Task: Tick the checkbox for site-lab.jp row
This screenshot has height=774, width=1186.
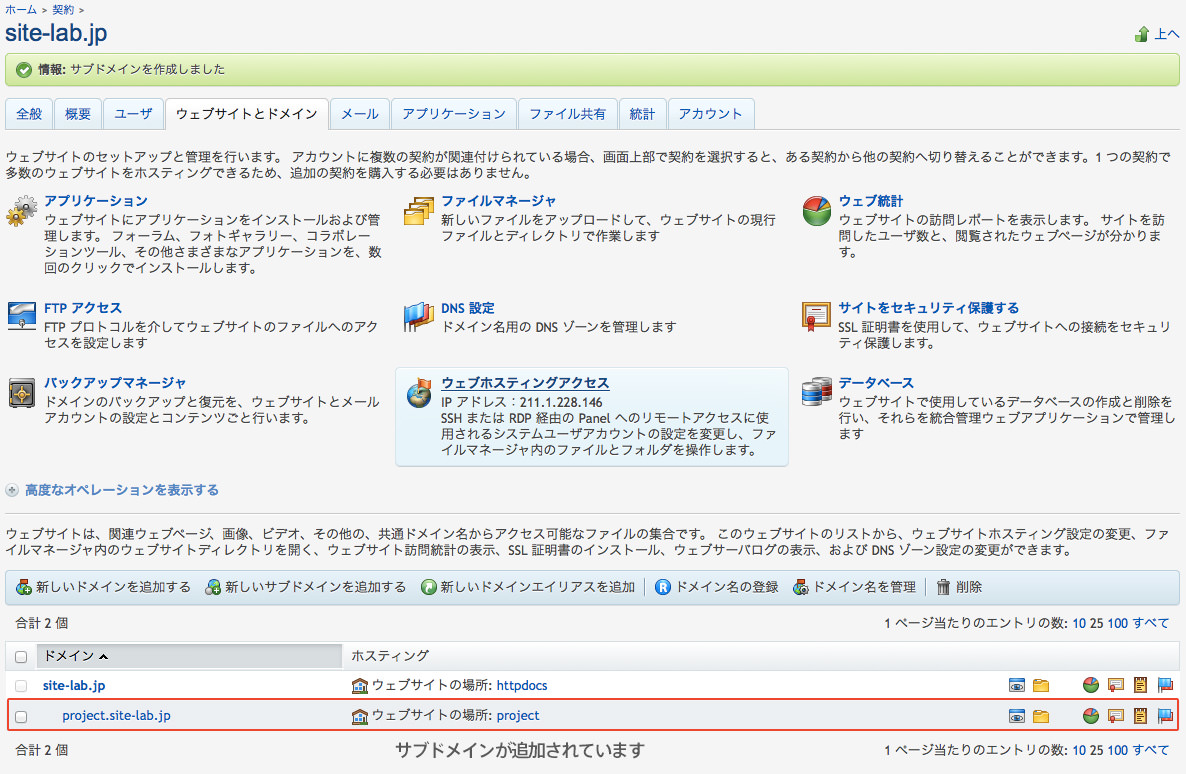Action: 21,686
